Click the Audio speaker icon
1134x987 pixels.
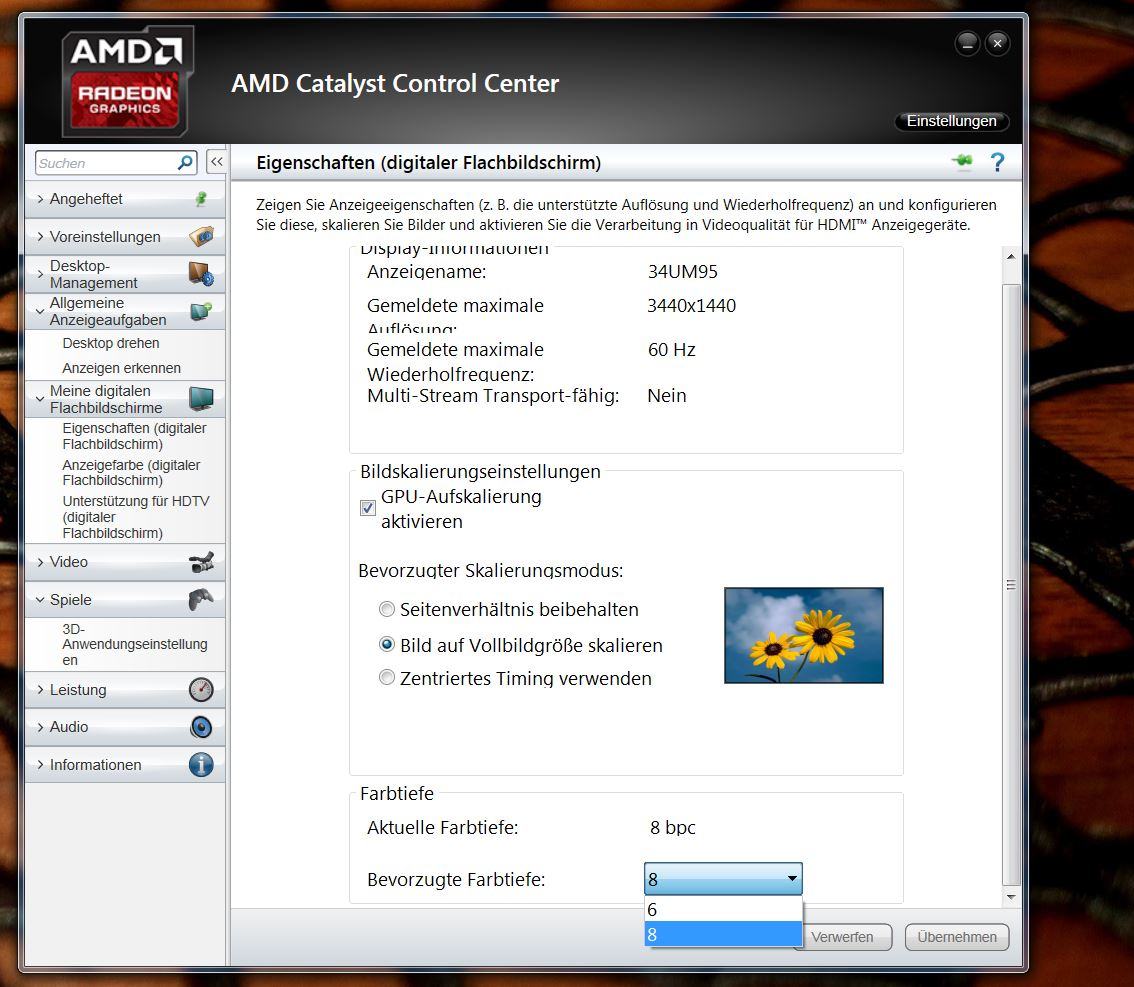tap(201, 727)
